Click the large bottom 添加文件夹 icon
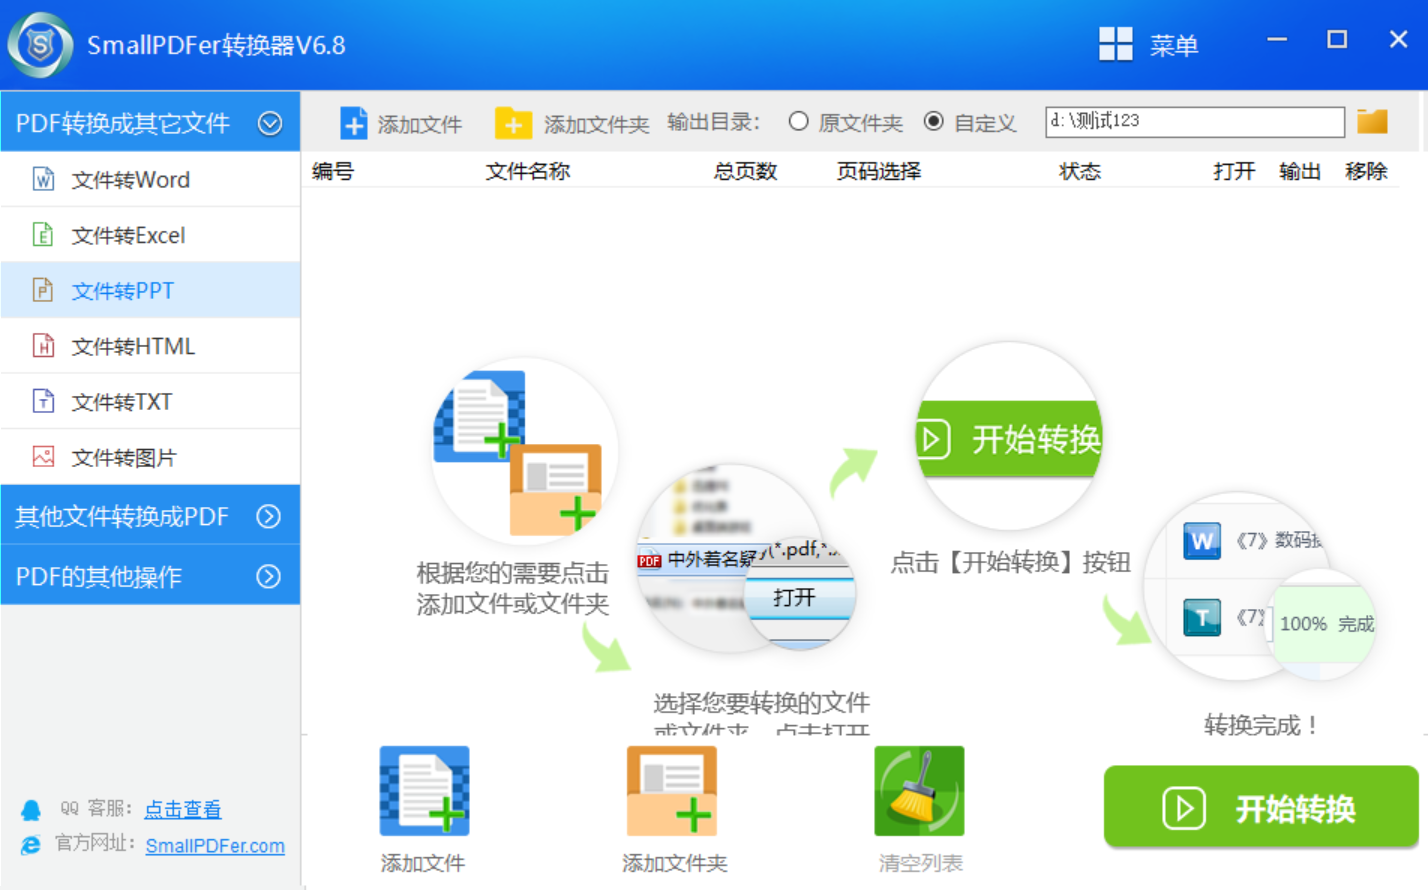Viewport: 1428px width, 890px height. point(672,791)
